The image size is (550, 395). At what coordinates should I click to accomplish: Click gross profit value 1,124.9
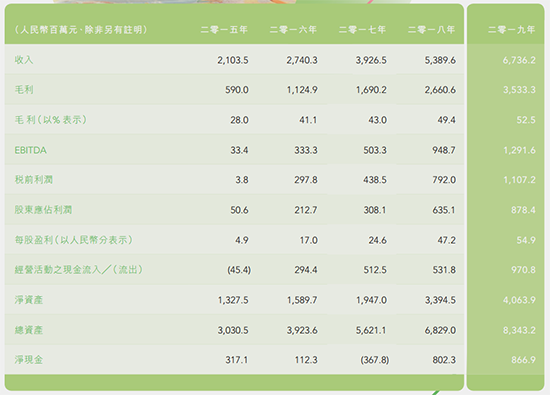point(302,90)
